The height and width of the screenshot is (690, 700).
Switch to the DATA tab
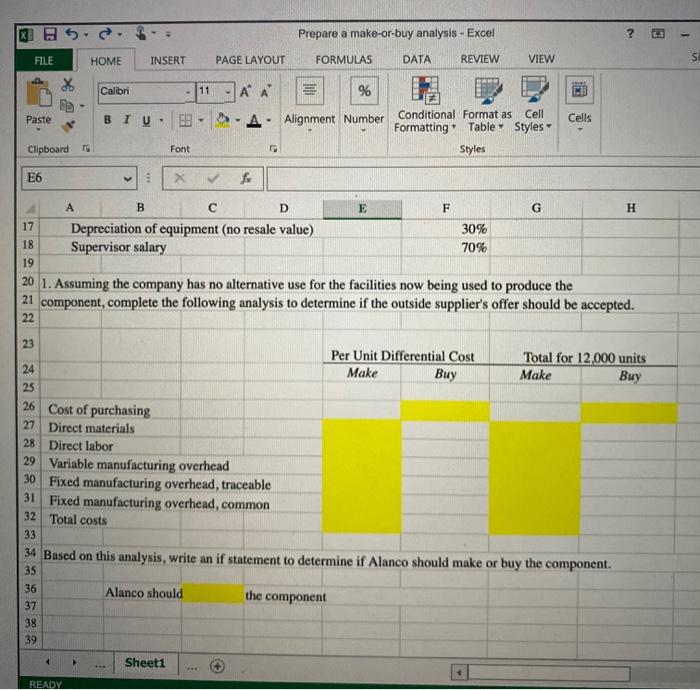pyautogui.click(x=417, y=59)
